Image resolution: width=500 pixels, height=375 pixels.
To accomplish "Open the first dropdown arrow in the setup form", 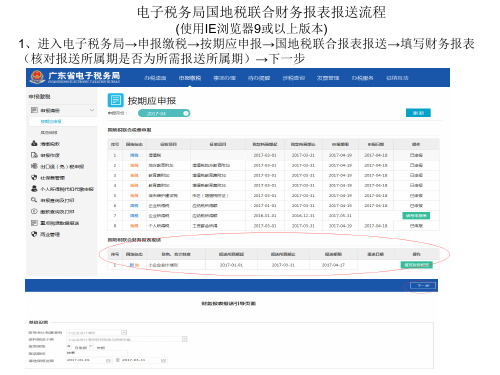I will point(124,332).
